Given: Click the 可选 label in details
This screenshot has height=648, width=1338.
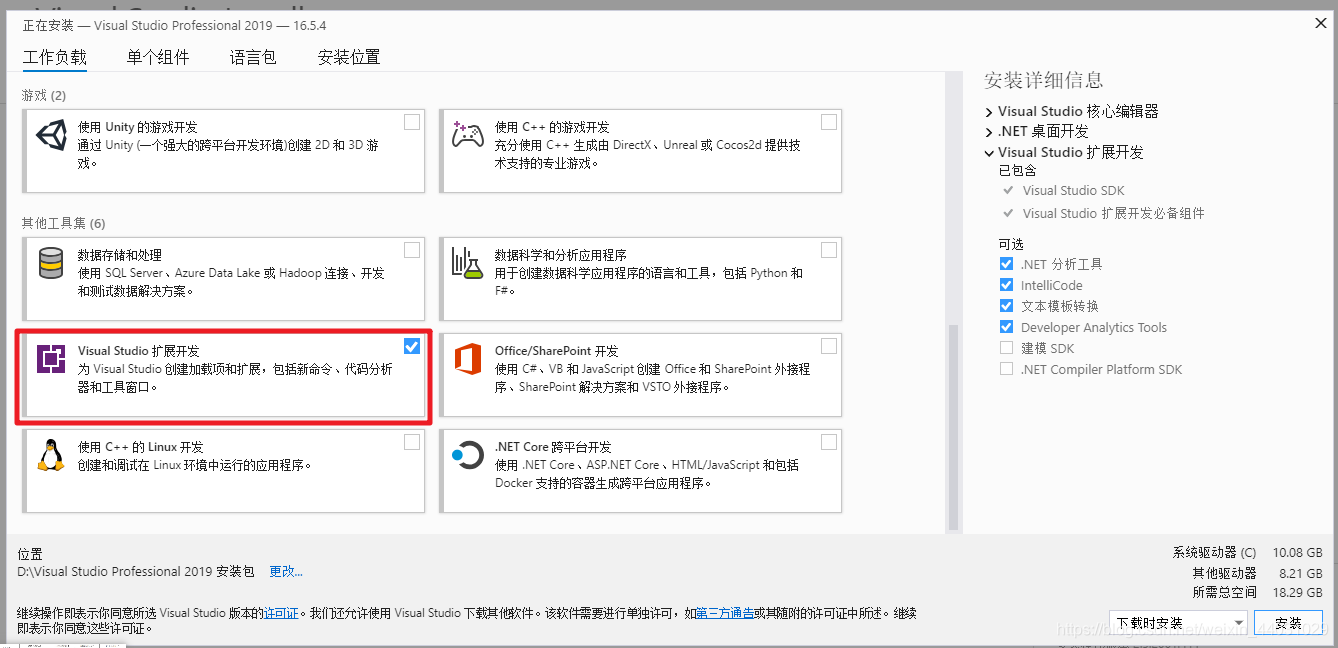Looking at the screenshot, I should (x=1011, y=244).
